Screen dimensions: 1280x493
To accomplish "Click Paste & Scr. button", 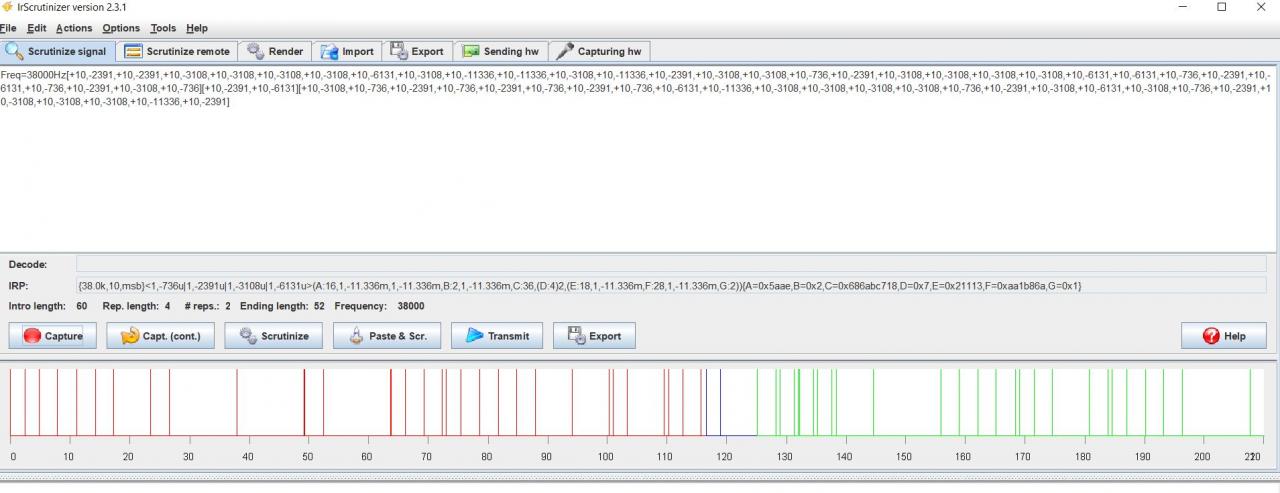I will [387, 336].
